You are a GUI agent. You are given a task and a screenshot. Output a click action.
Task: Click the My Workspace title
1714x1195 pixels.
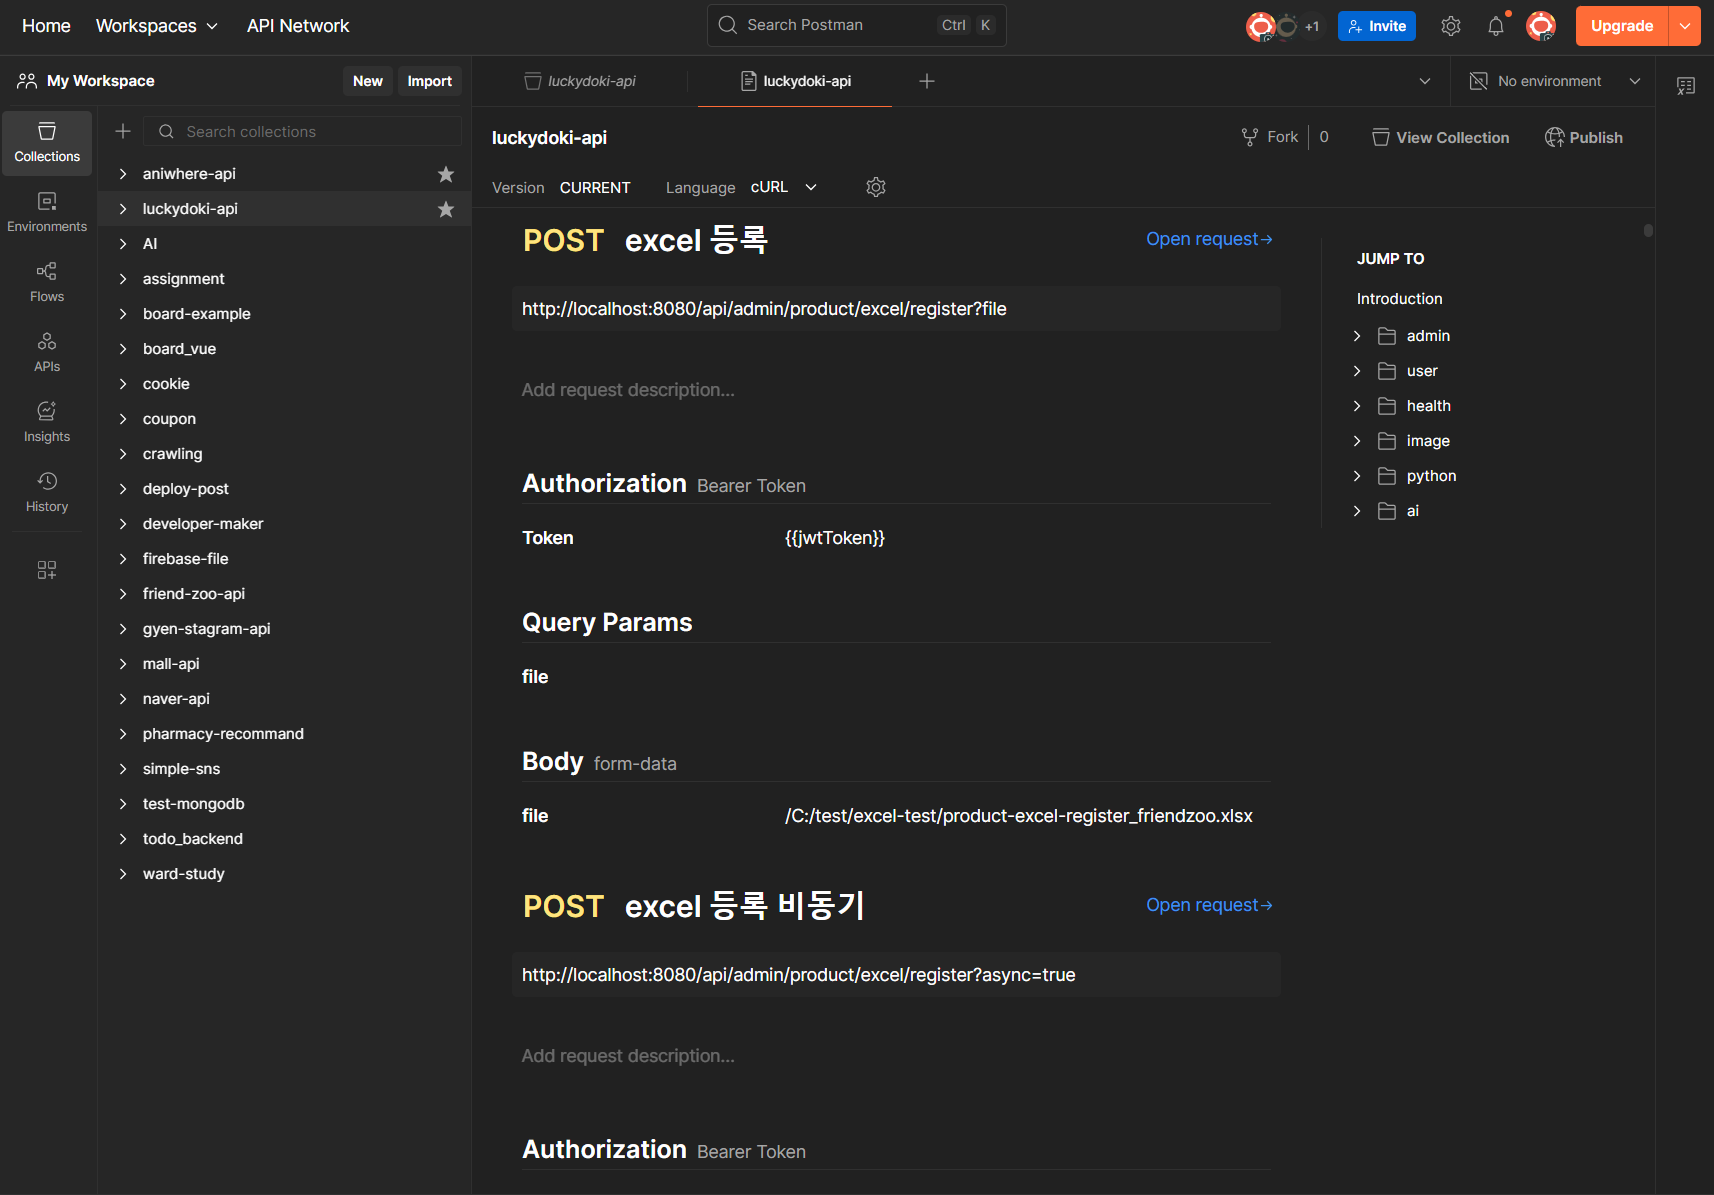(101, 81)
